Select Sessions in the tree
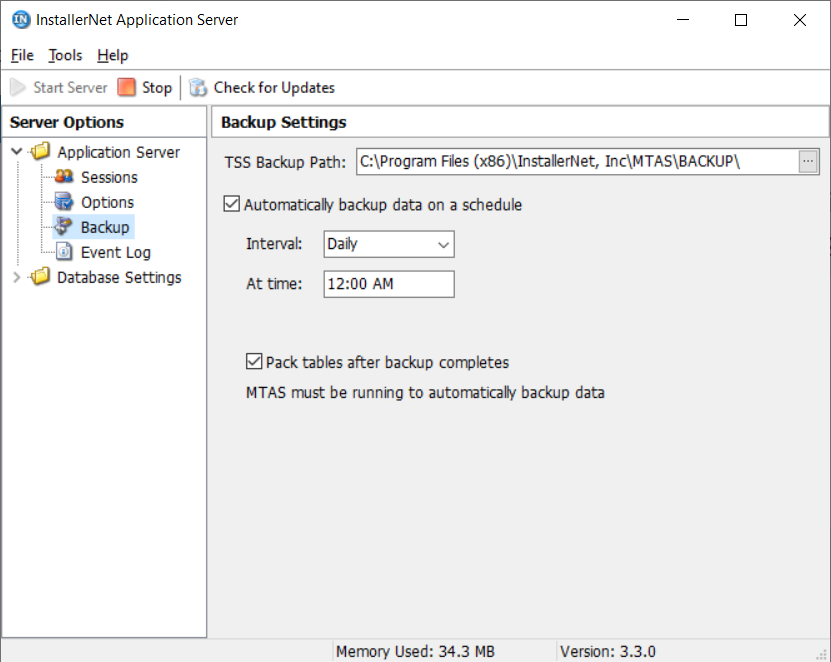 (x=109, y=177)
